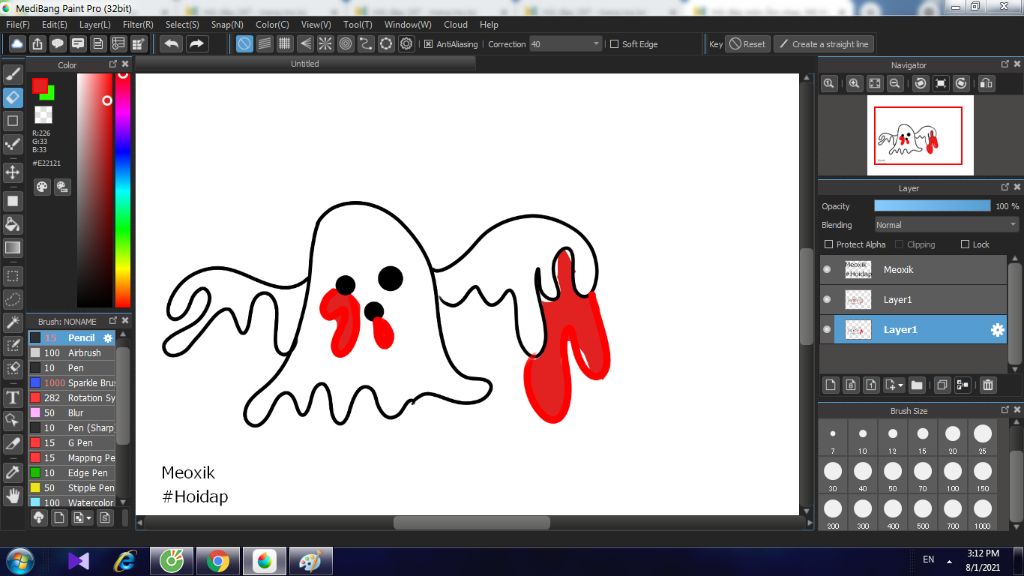Toggle the Clipping checkbox
This screenshot has width=1024, height=576.
click(x=899, y=244)
